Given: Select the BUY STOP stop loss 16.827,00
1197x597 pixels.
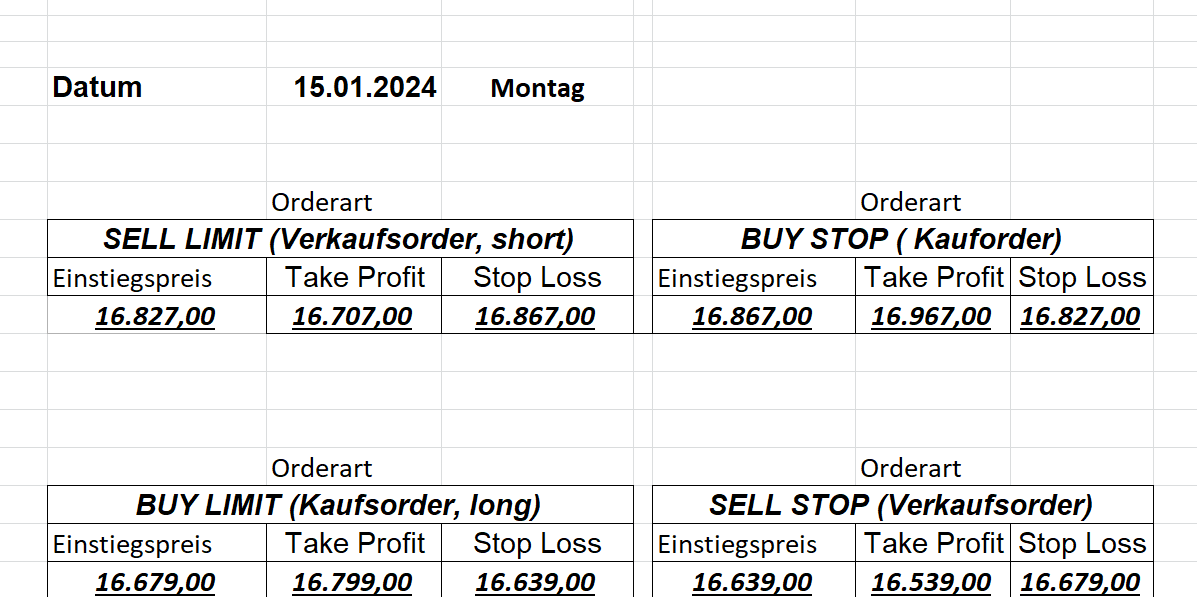Looking at the screenshot, I should (x=1080, y=317).
